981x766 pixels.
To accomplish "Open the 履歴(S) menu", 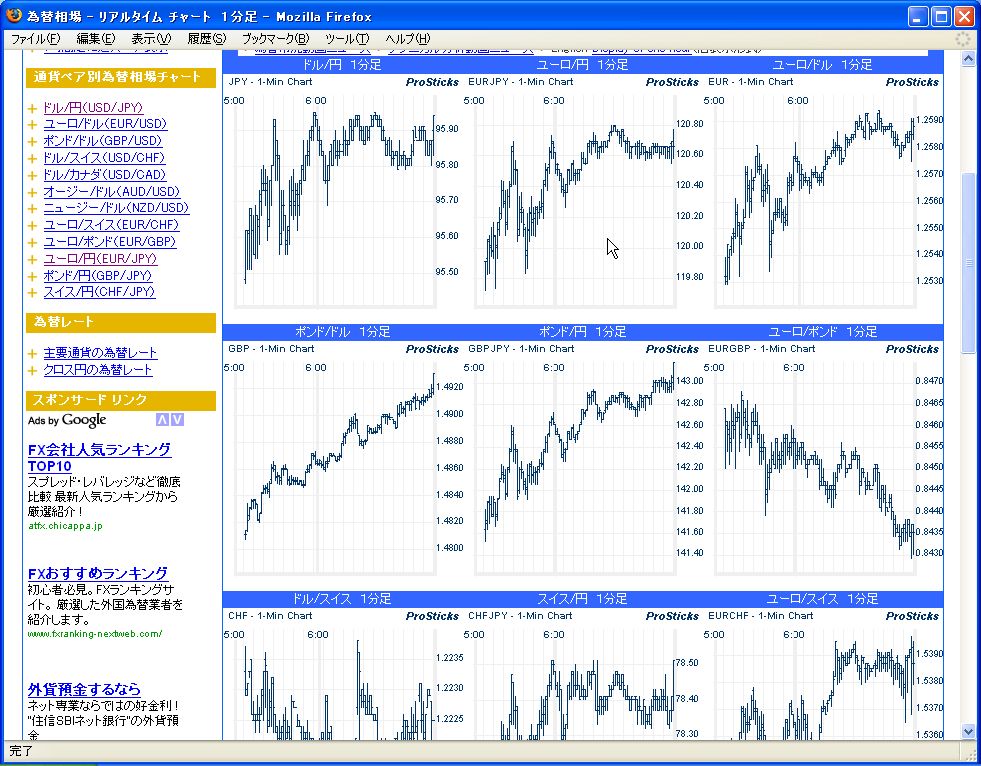I will 206,39.
